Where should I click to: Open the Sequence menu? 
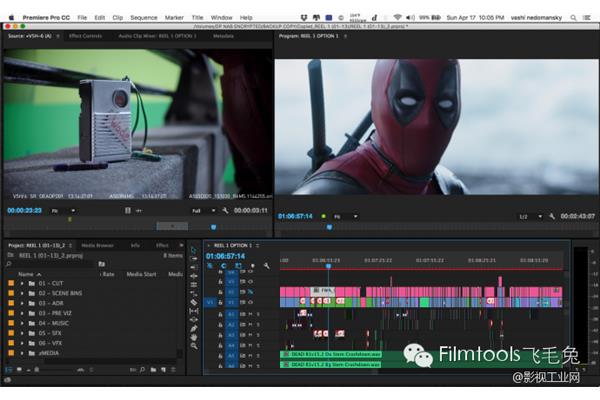tap(143, 18)
